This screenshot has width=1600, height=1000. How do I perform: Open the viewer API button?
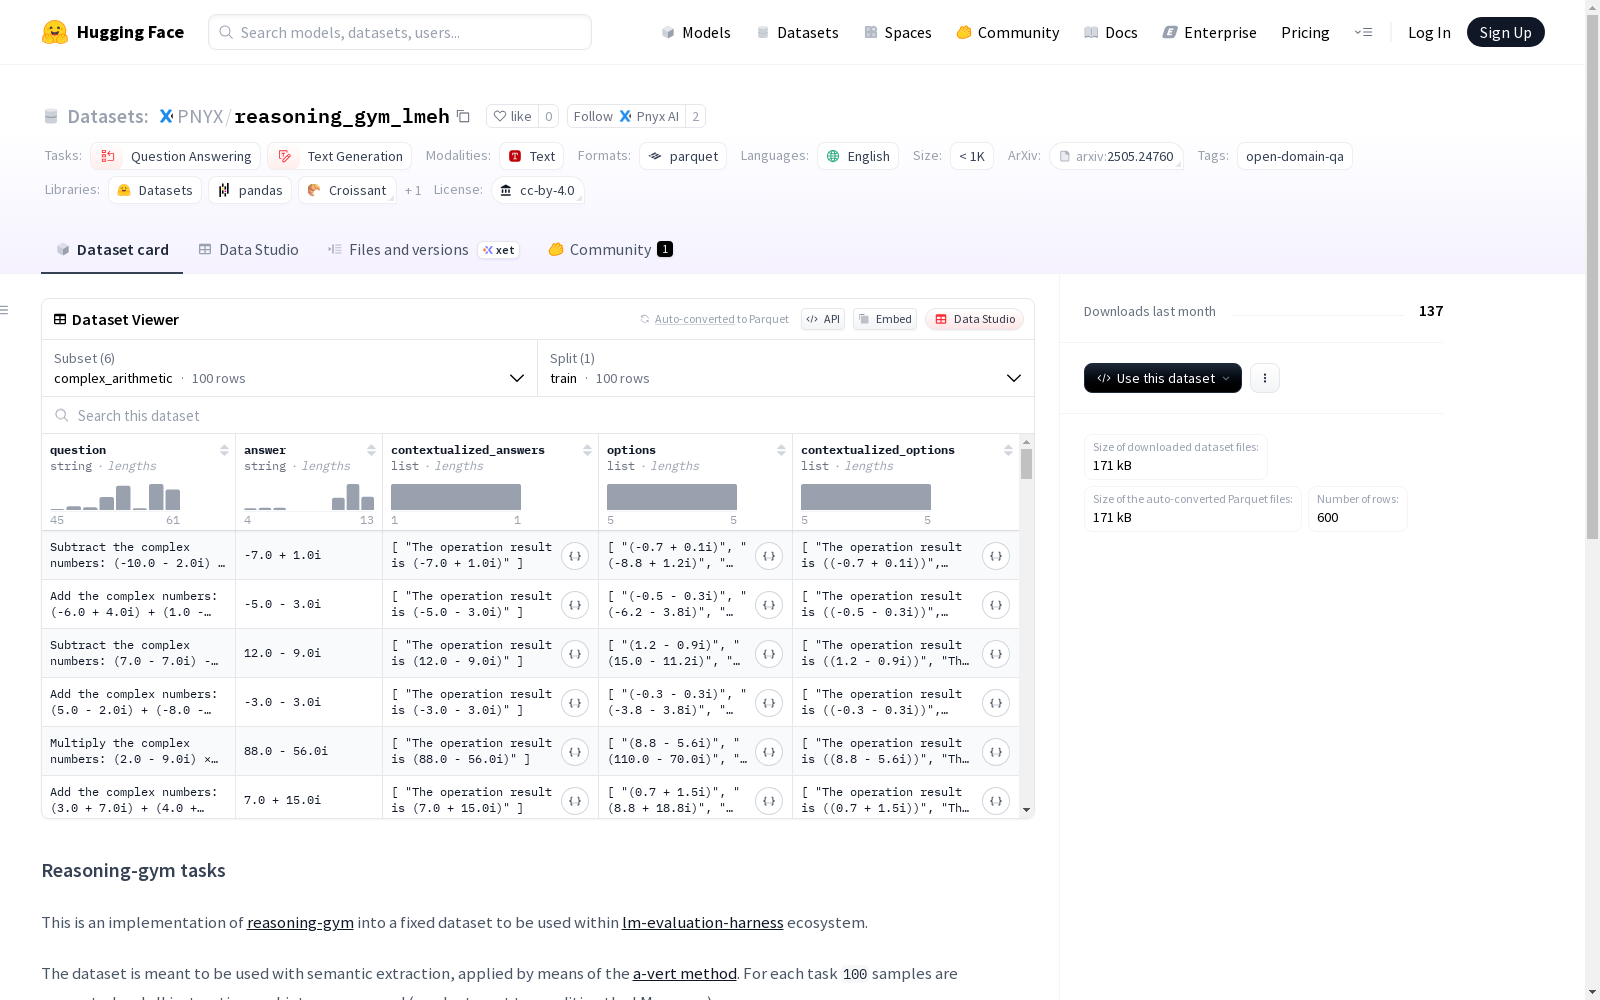(823, 319)
